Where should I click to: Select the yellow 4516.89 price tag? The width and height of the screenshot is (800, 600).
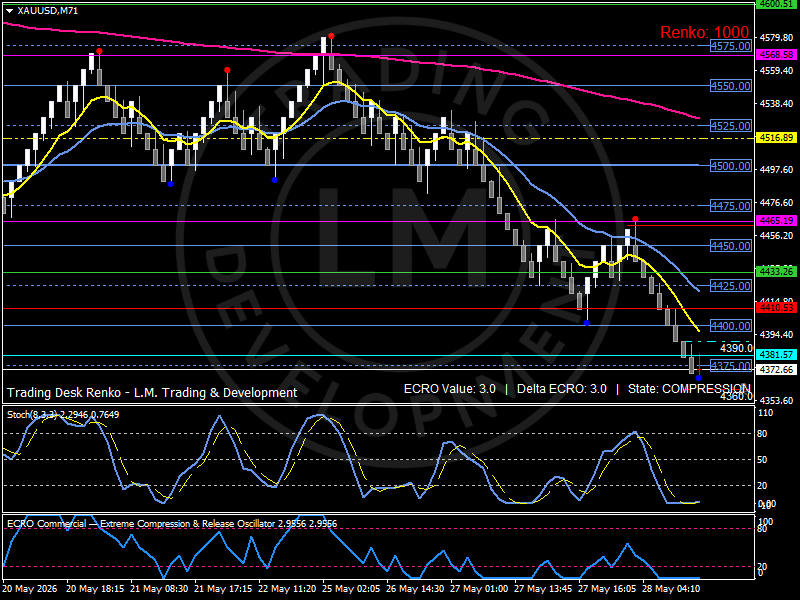click(776, 138)
